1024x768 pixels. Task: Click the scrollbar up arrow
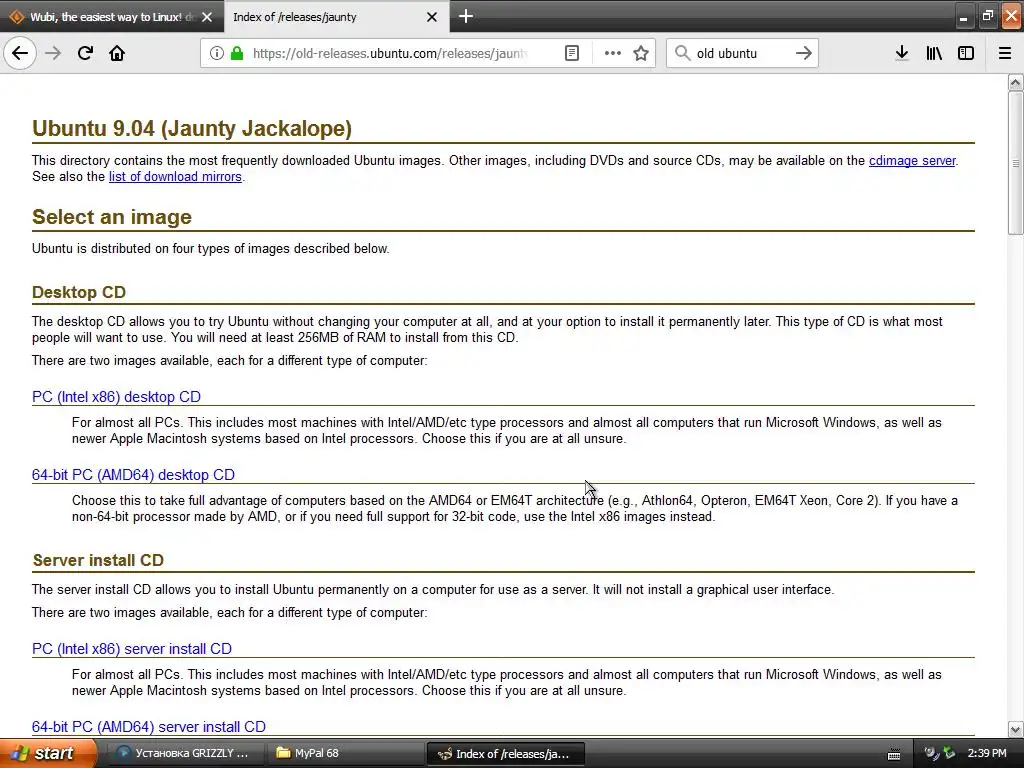point(1016,82)
